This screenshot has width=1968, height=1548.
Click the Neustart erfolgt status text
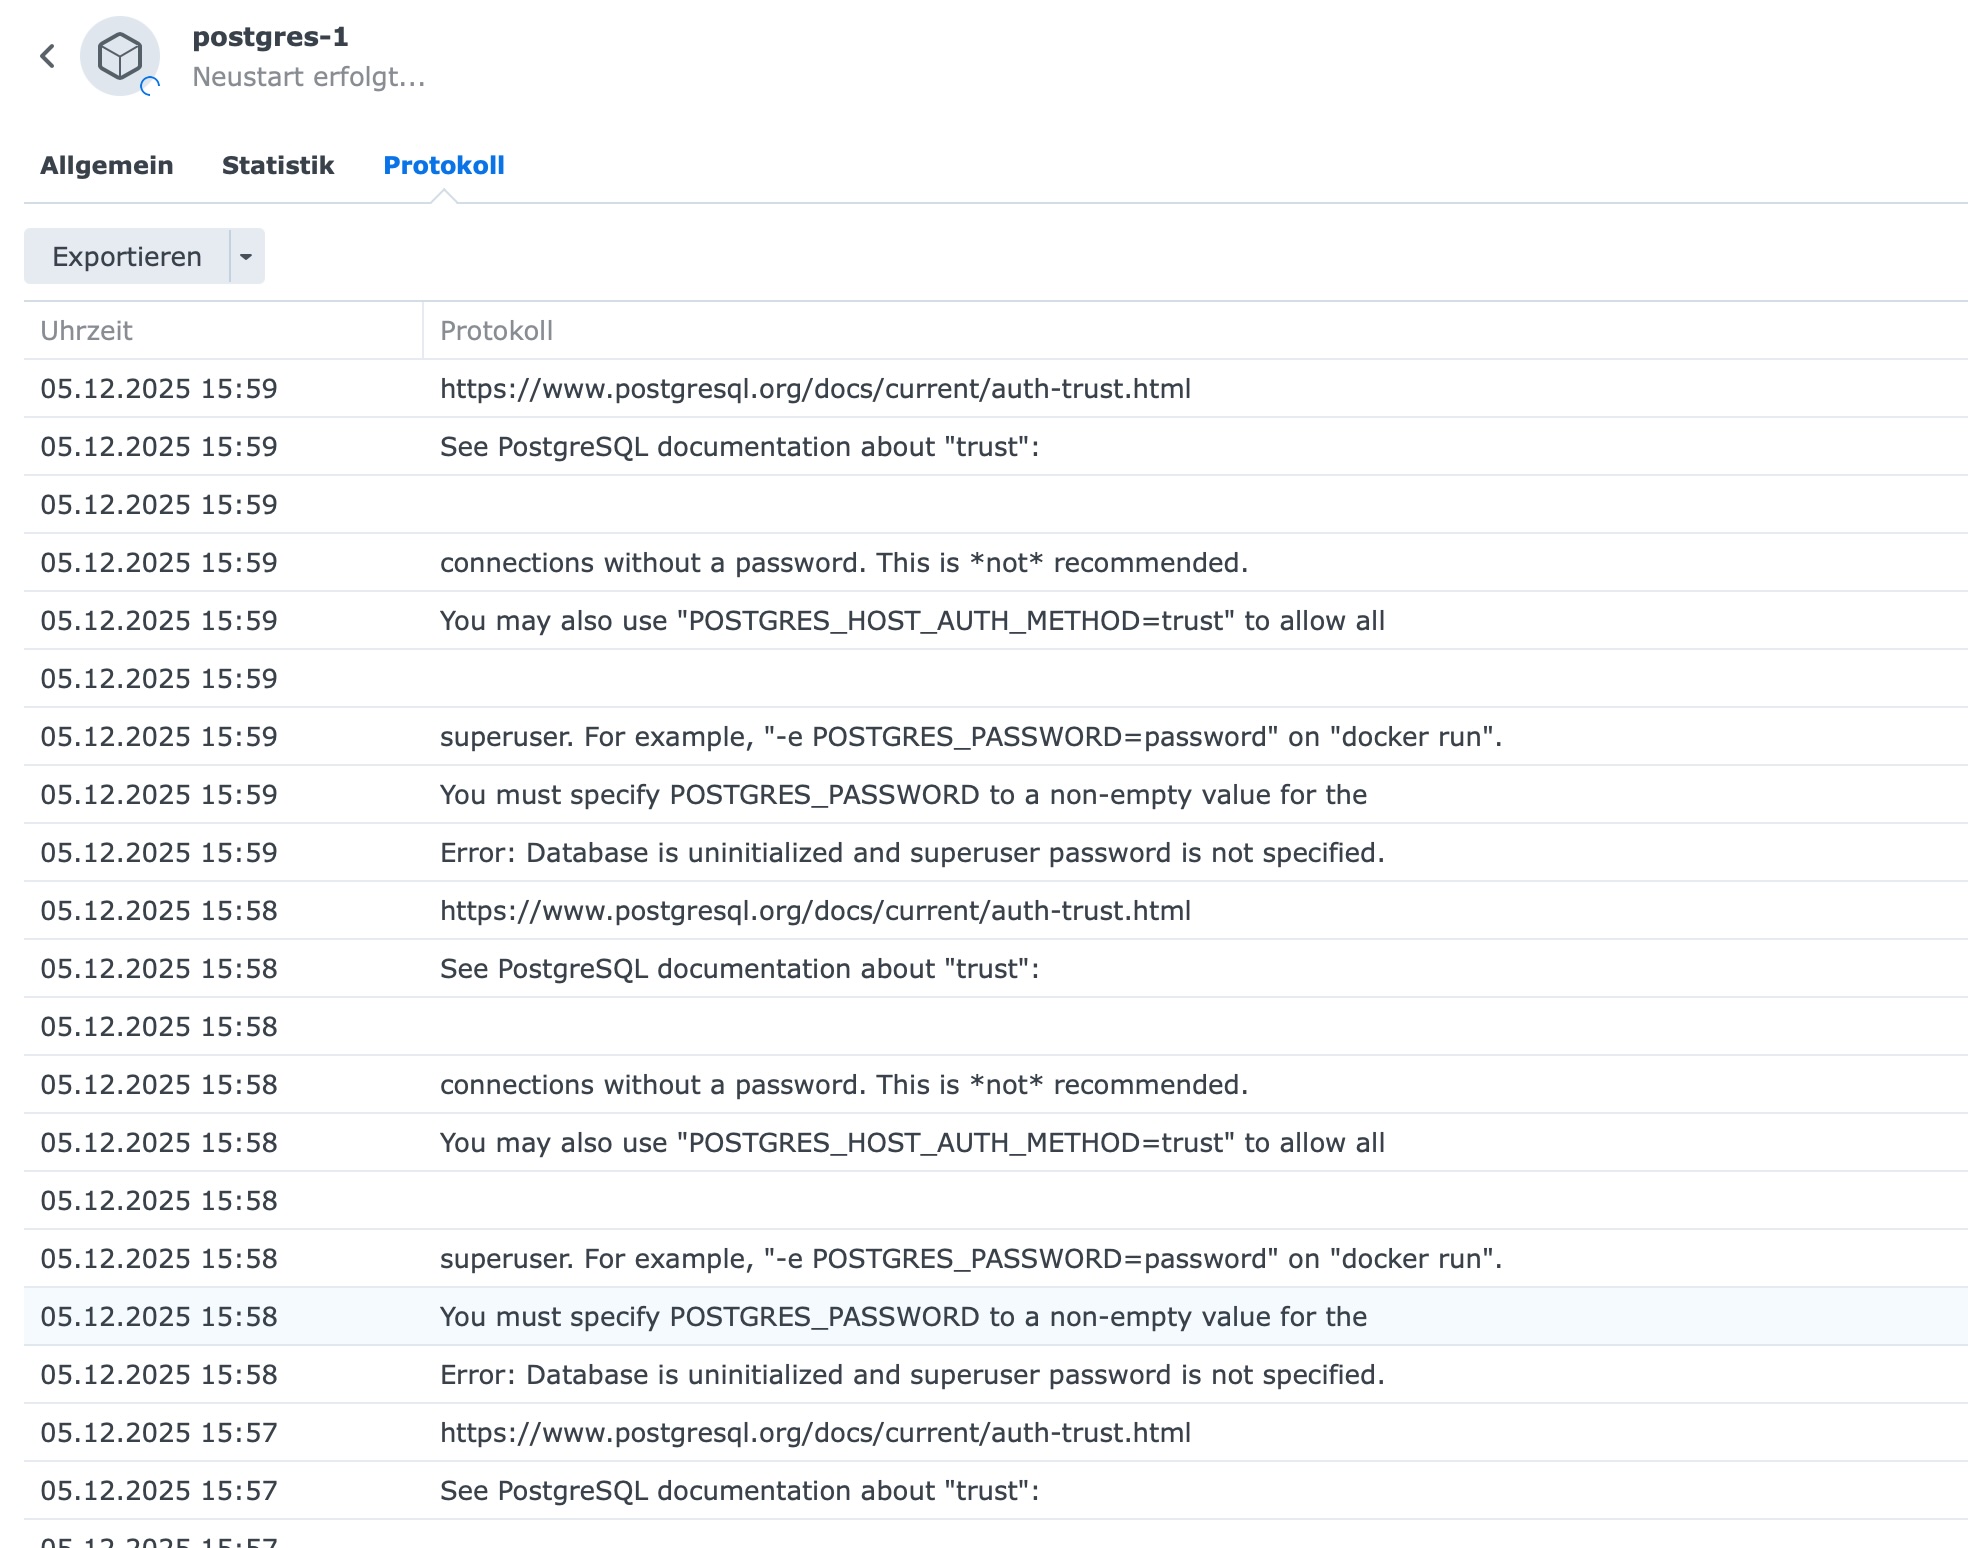coord(308,77)
